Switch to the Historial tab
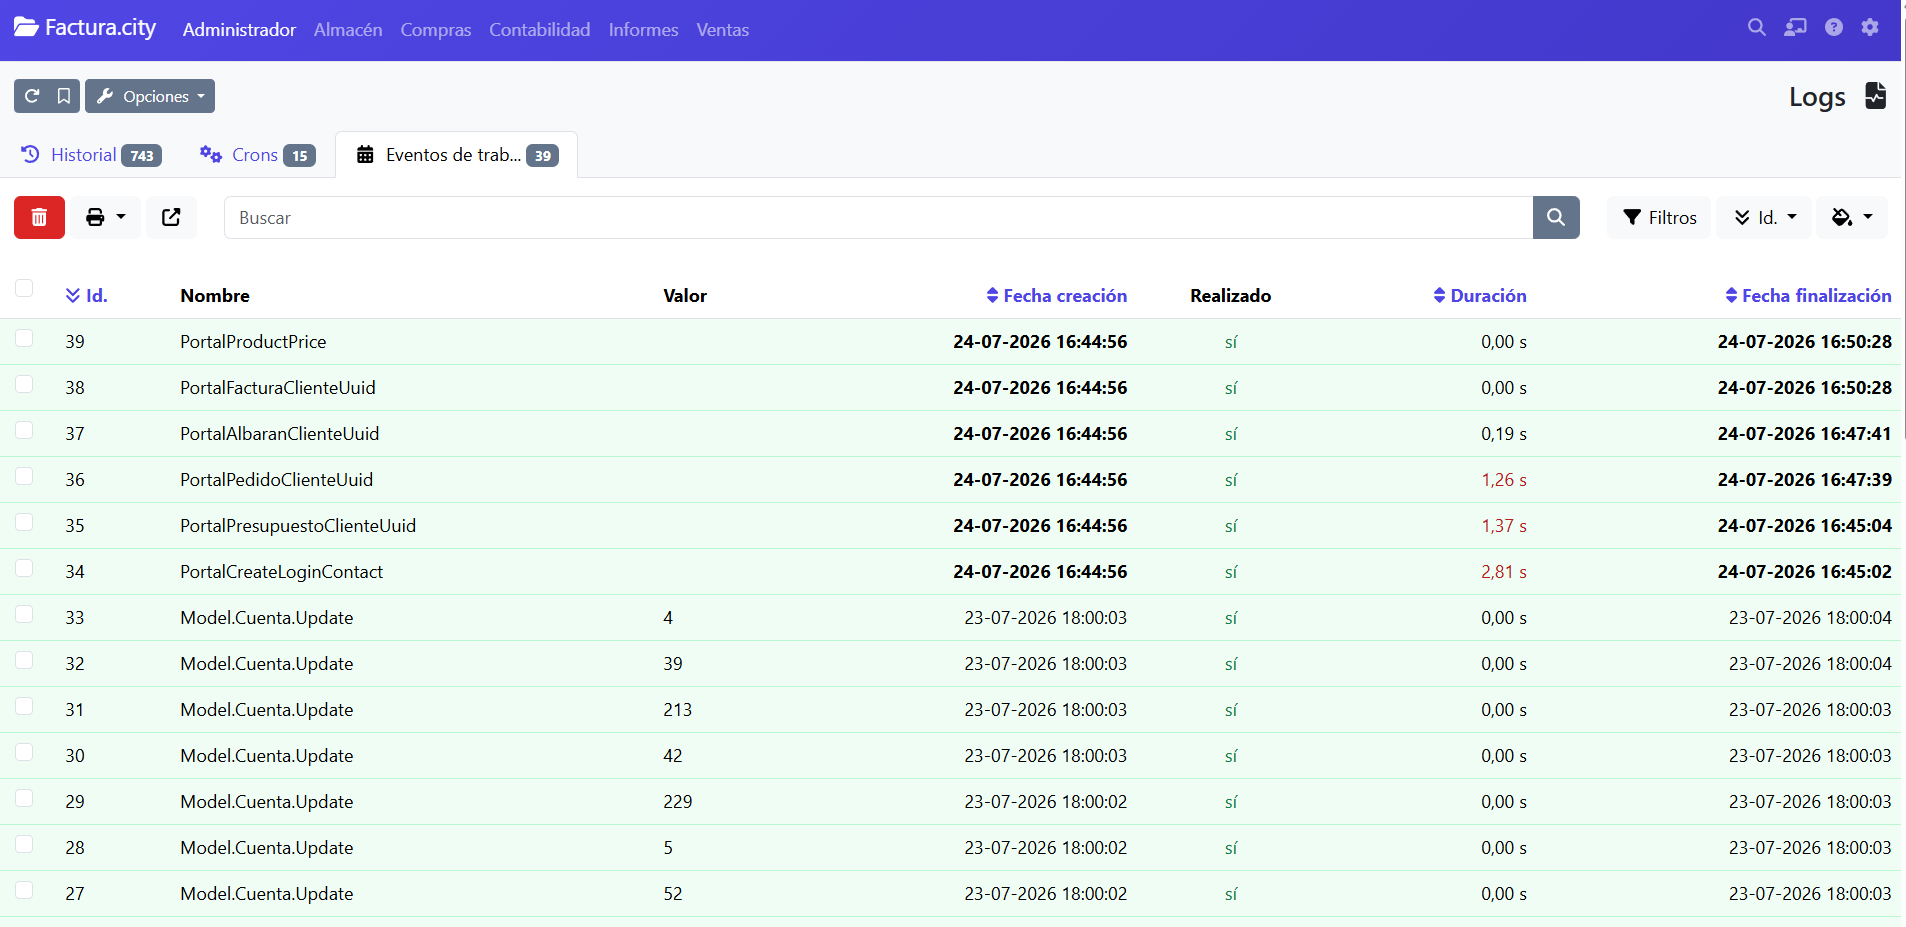The width and height of the screenshot is (1906, 927). pos(91,155)
